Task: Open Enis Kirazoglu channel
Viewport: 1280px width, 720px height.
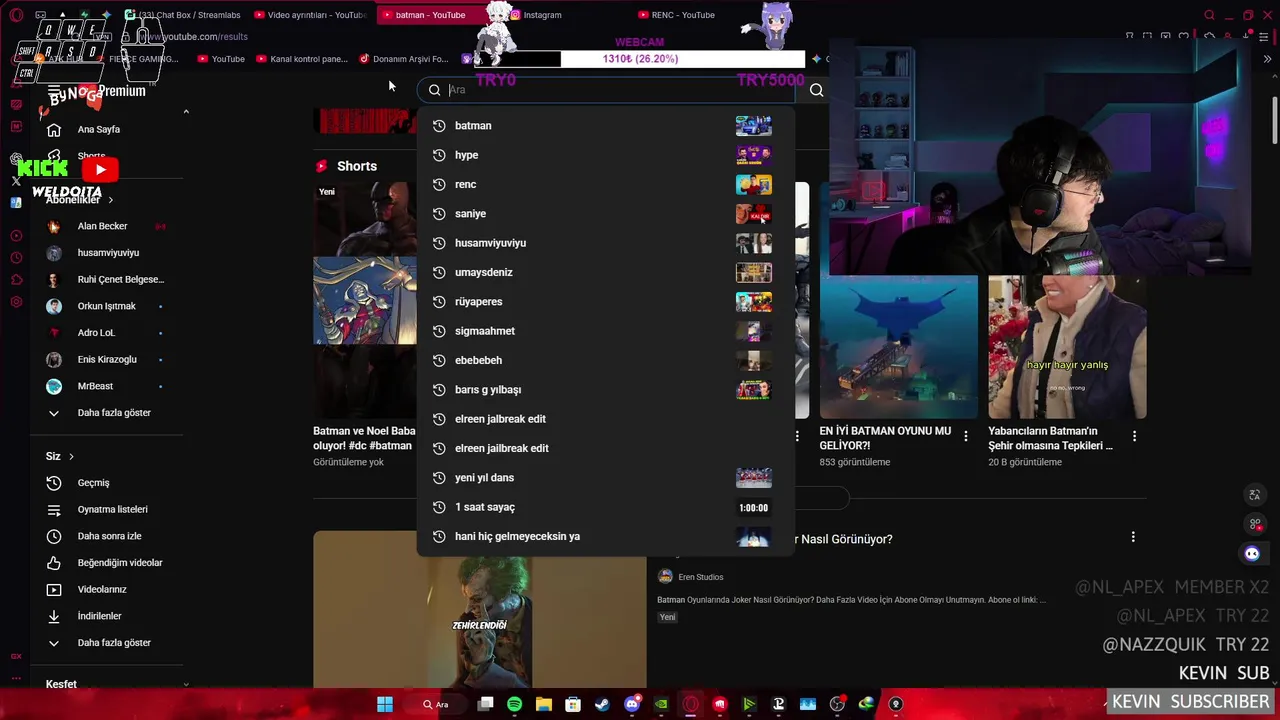Action: (x=108, y=359)
